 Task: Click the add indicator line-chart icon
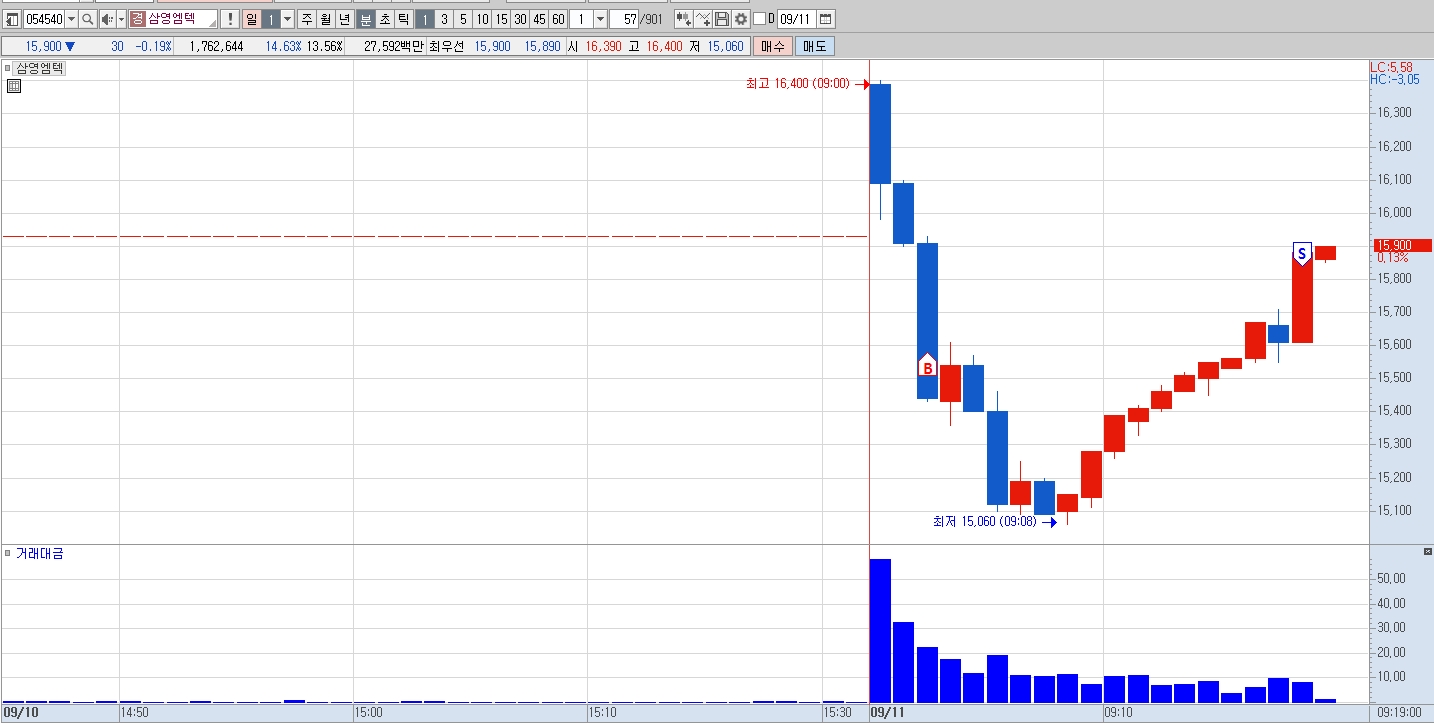click(703, 19)
